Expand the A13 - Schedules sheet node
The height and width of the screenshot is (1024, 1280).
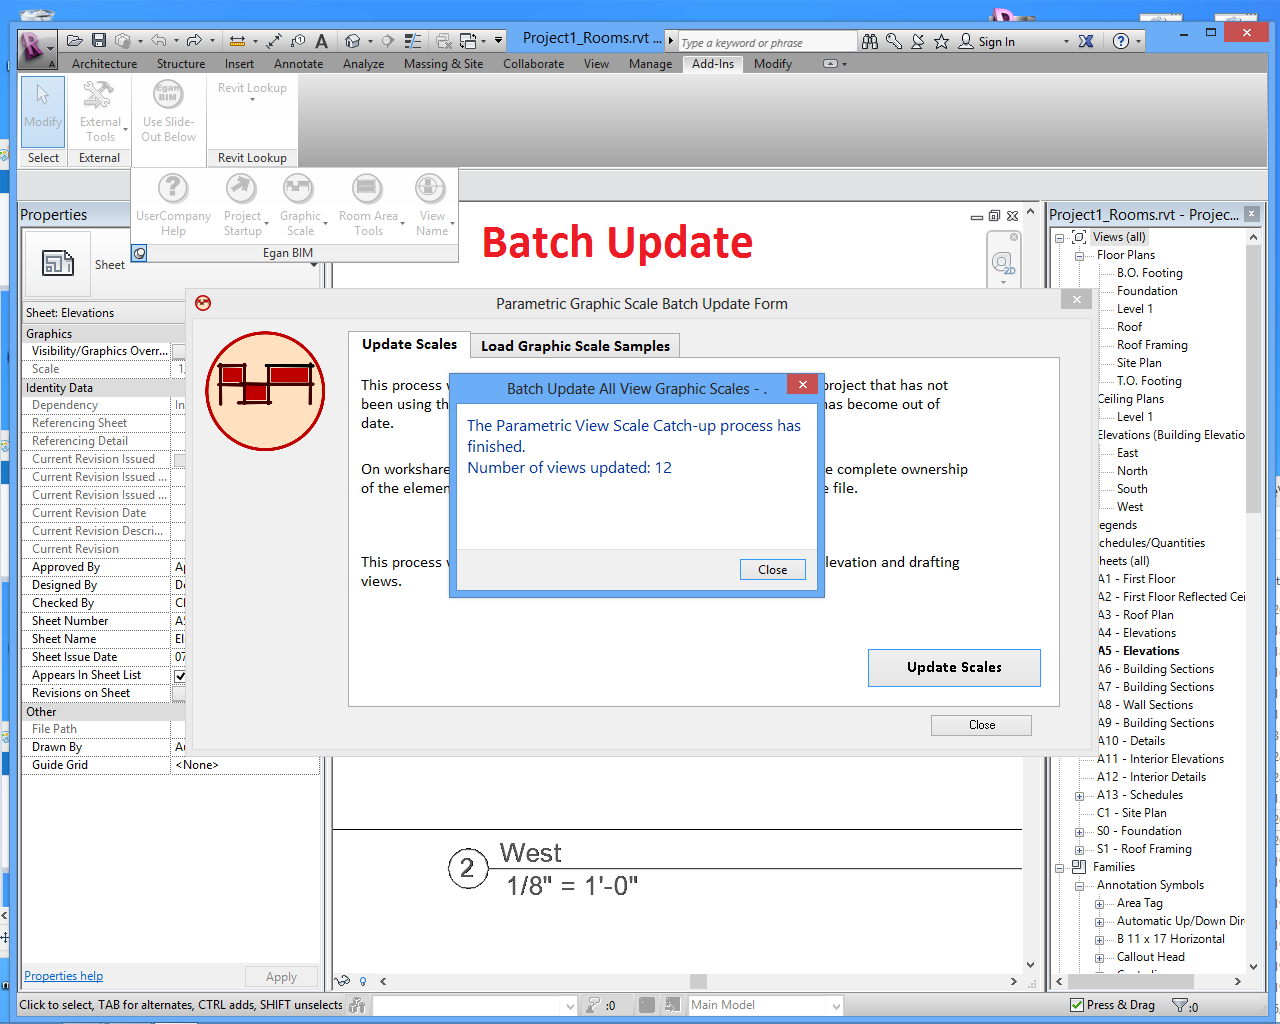pyautogui.click(x=1079, y=796)
